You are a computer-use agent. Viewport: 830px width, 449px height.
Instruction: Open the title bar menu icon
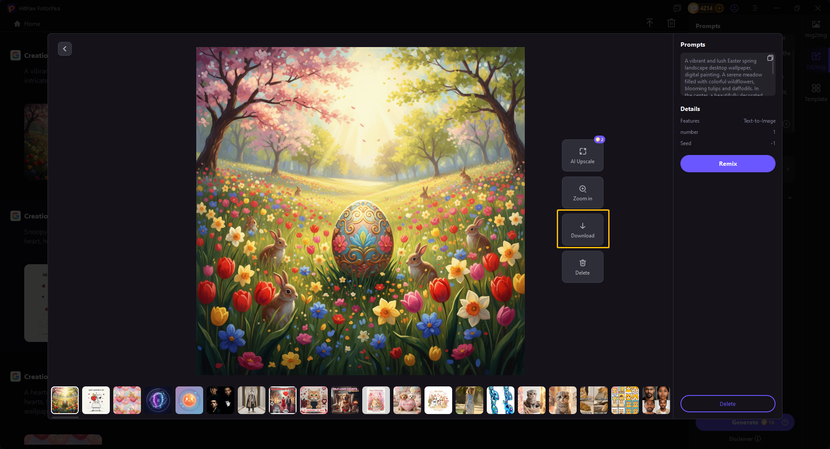pyautogui.click(x=755, y=8)
